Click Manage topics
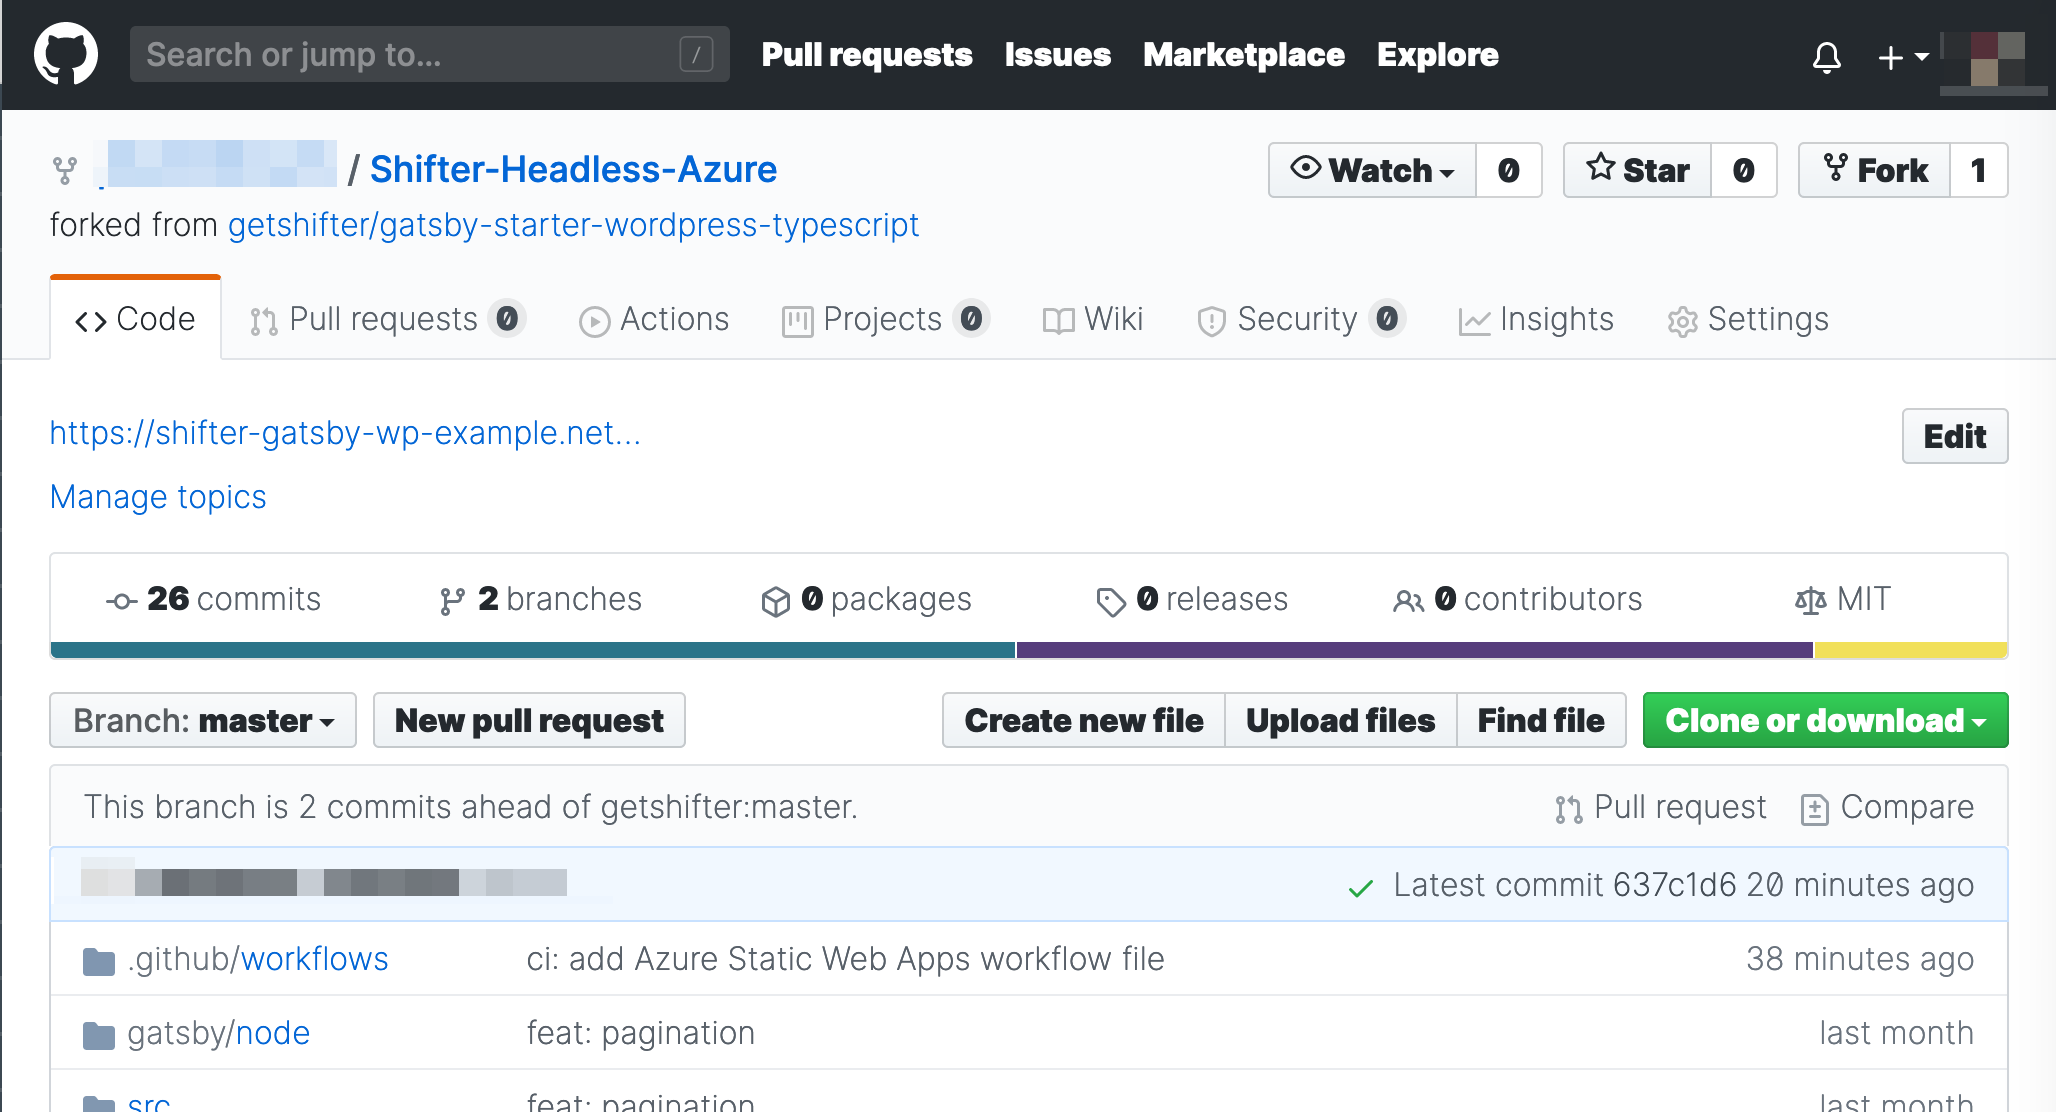Viewport: 2056px width, 1112px height. pyautogui.click(x=158, y=497)
